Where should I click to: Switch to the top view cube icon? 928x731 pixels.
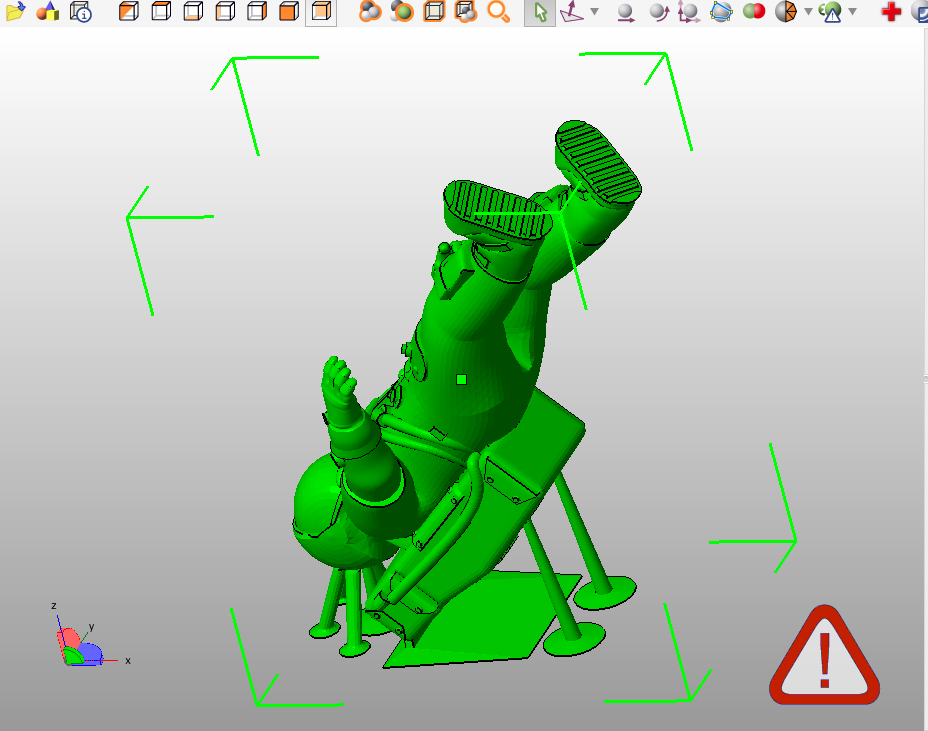(161, 11)
